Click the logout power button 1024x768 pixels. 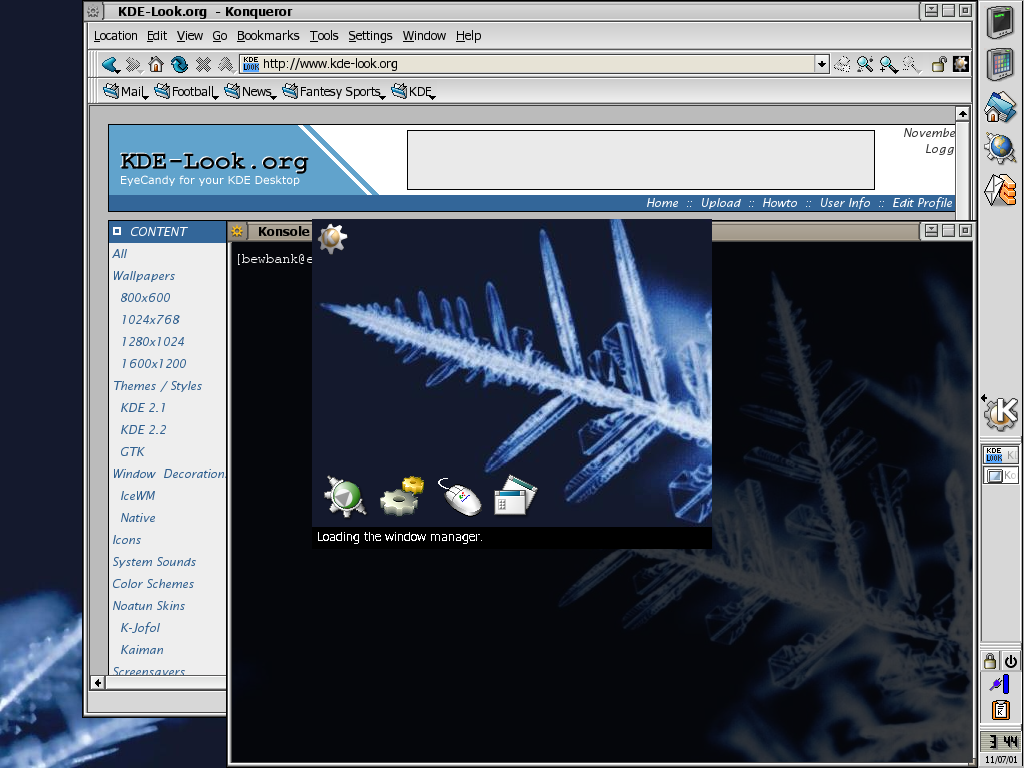pos(1010,661)
